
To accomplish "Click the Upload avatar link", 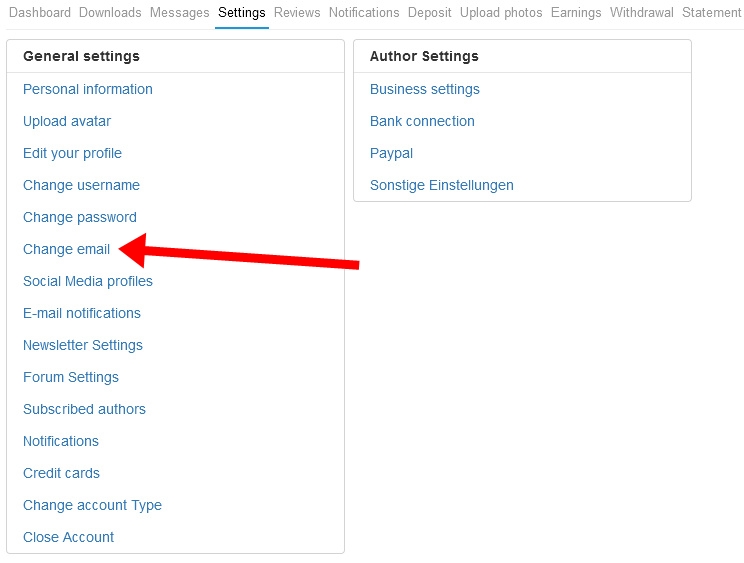I will coord(67,121).
